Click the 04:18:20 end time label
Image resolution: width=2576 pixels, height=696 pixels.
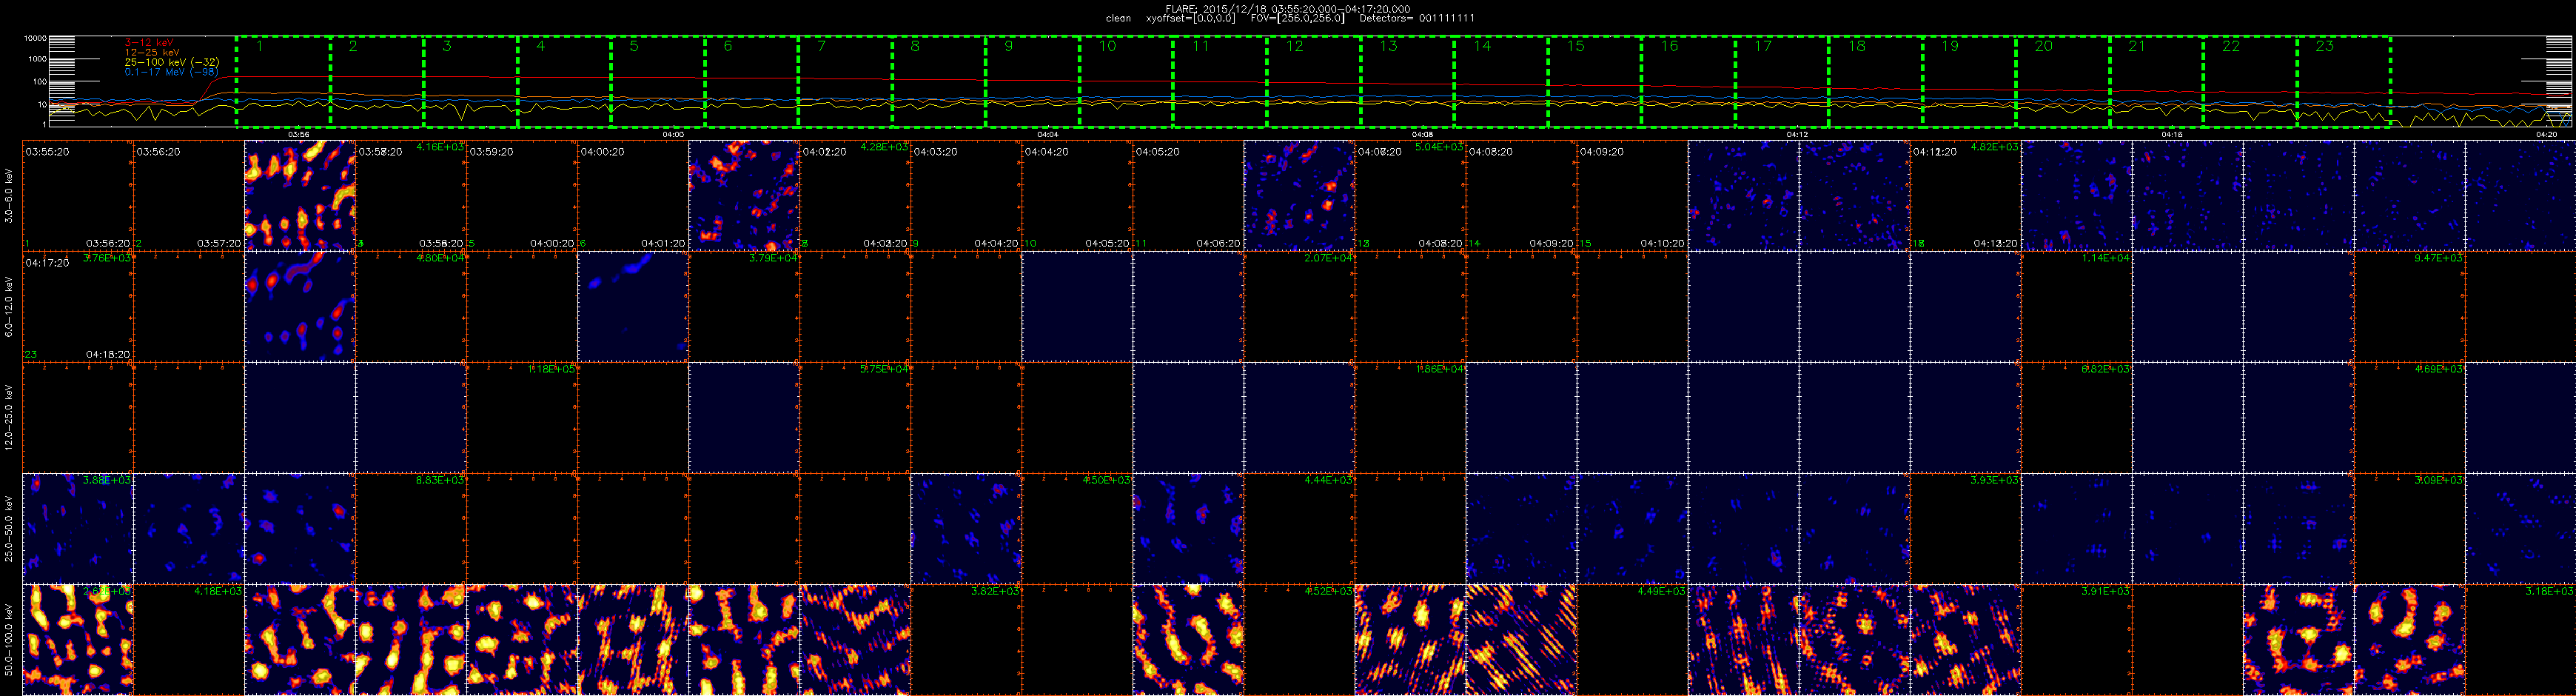point(108,354)
